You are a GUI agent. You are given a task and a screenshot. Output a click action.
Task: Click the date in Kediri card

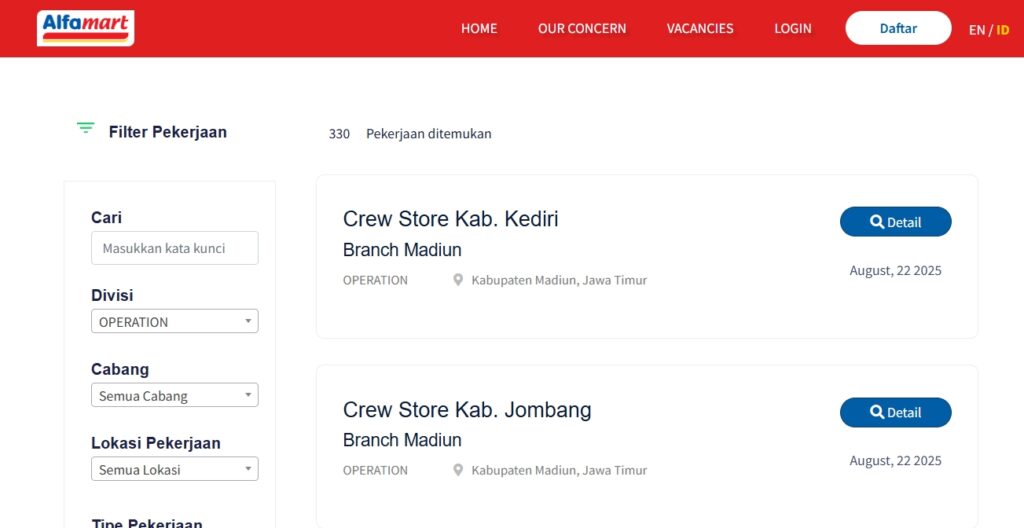(x=895, y=271)
